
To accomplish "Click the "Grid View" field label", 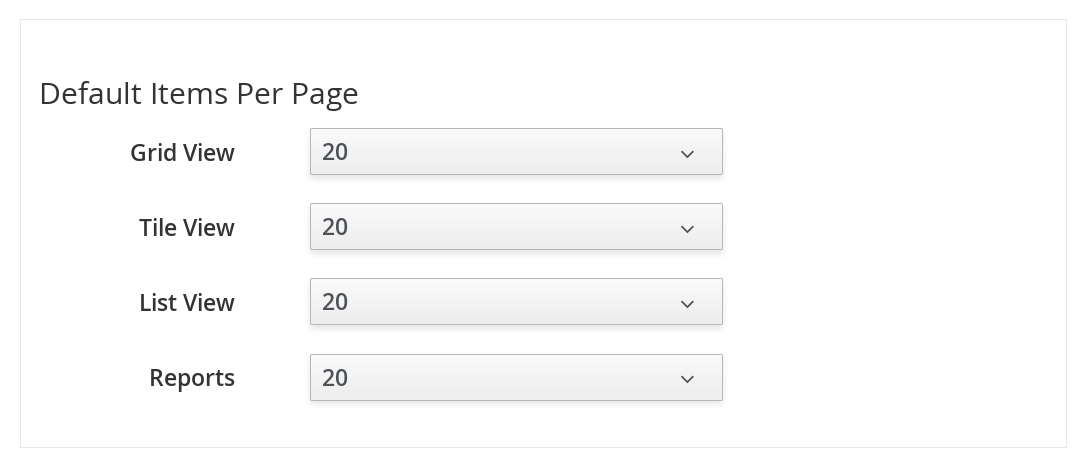I will coord(182,153).
